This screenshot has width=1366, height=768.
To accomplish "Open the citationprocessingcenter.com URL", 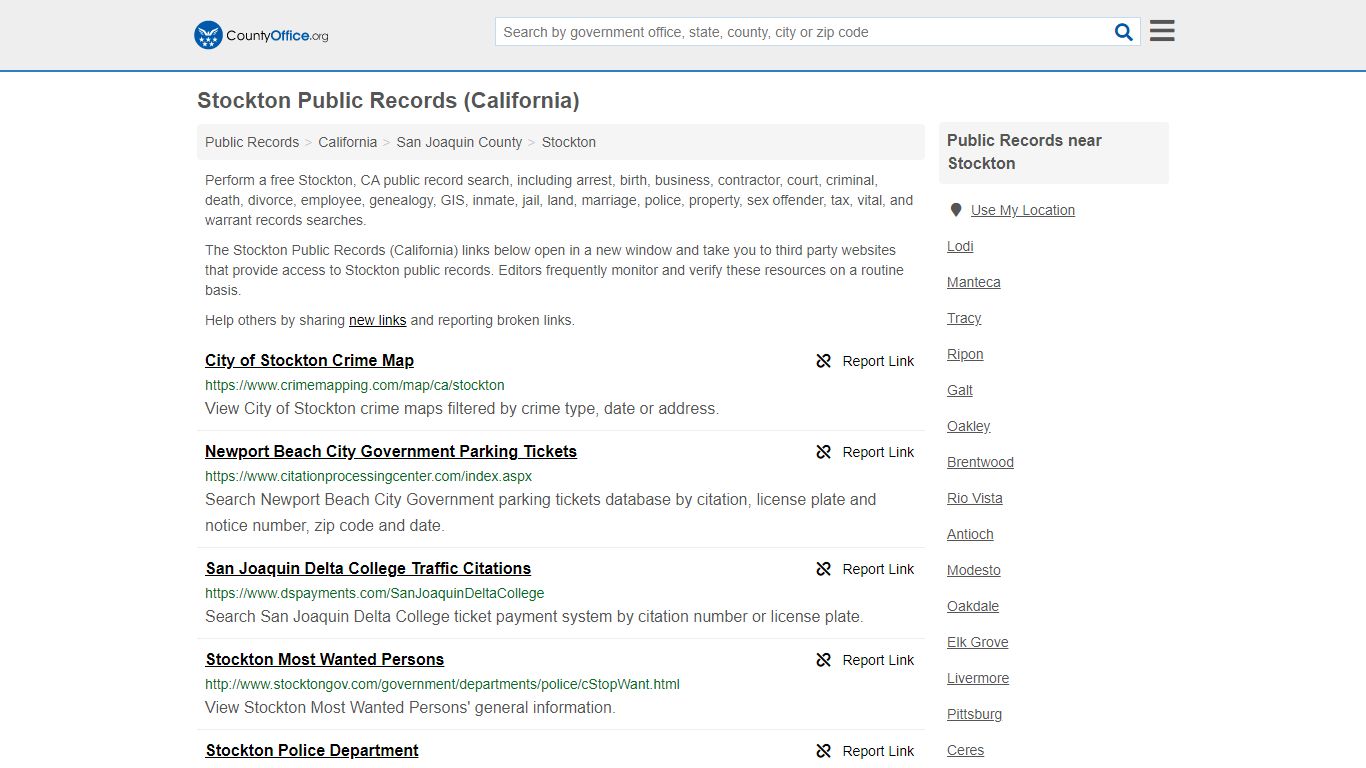I will click(369, 476).
